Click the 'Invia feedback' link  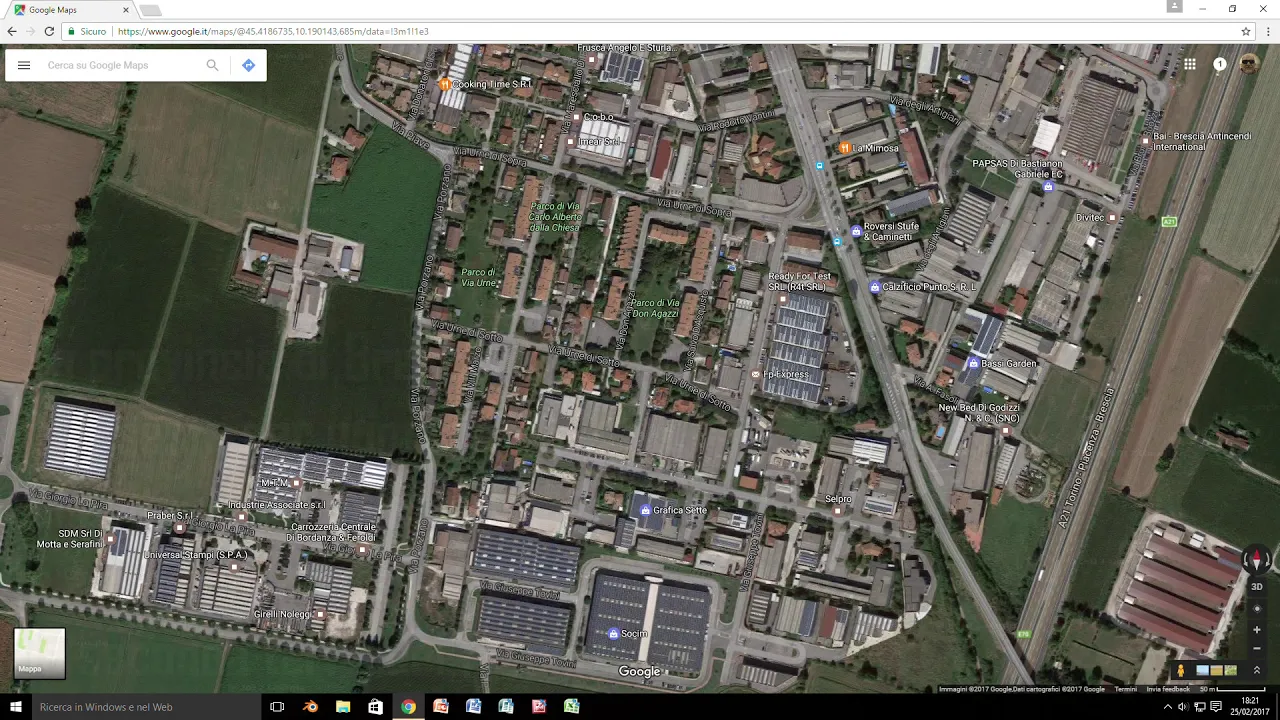point(1168,689)
